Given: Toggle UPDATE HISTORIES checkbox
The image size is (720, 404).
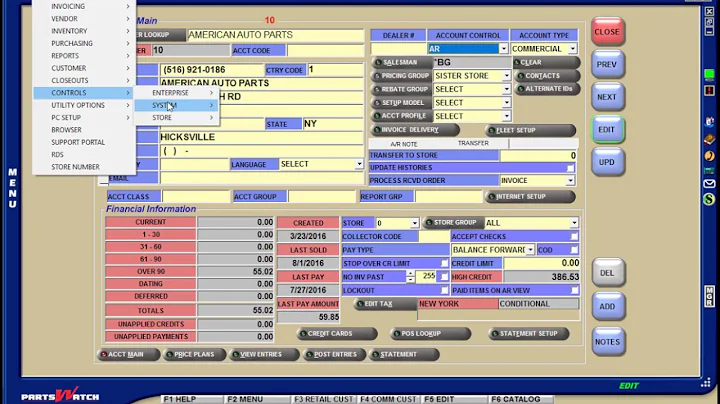Looking at the screenshot, I should (570, 168).
